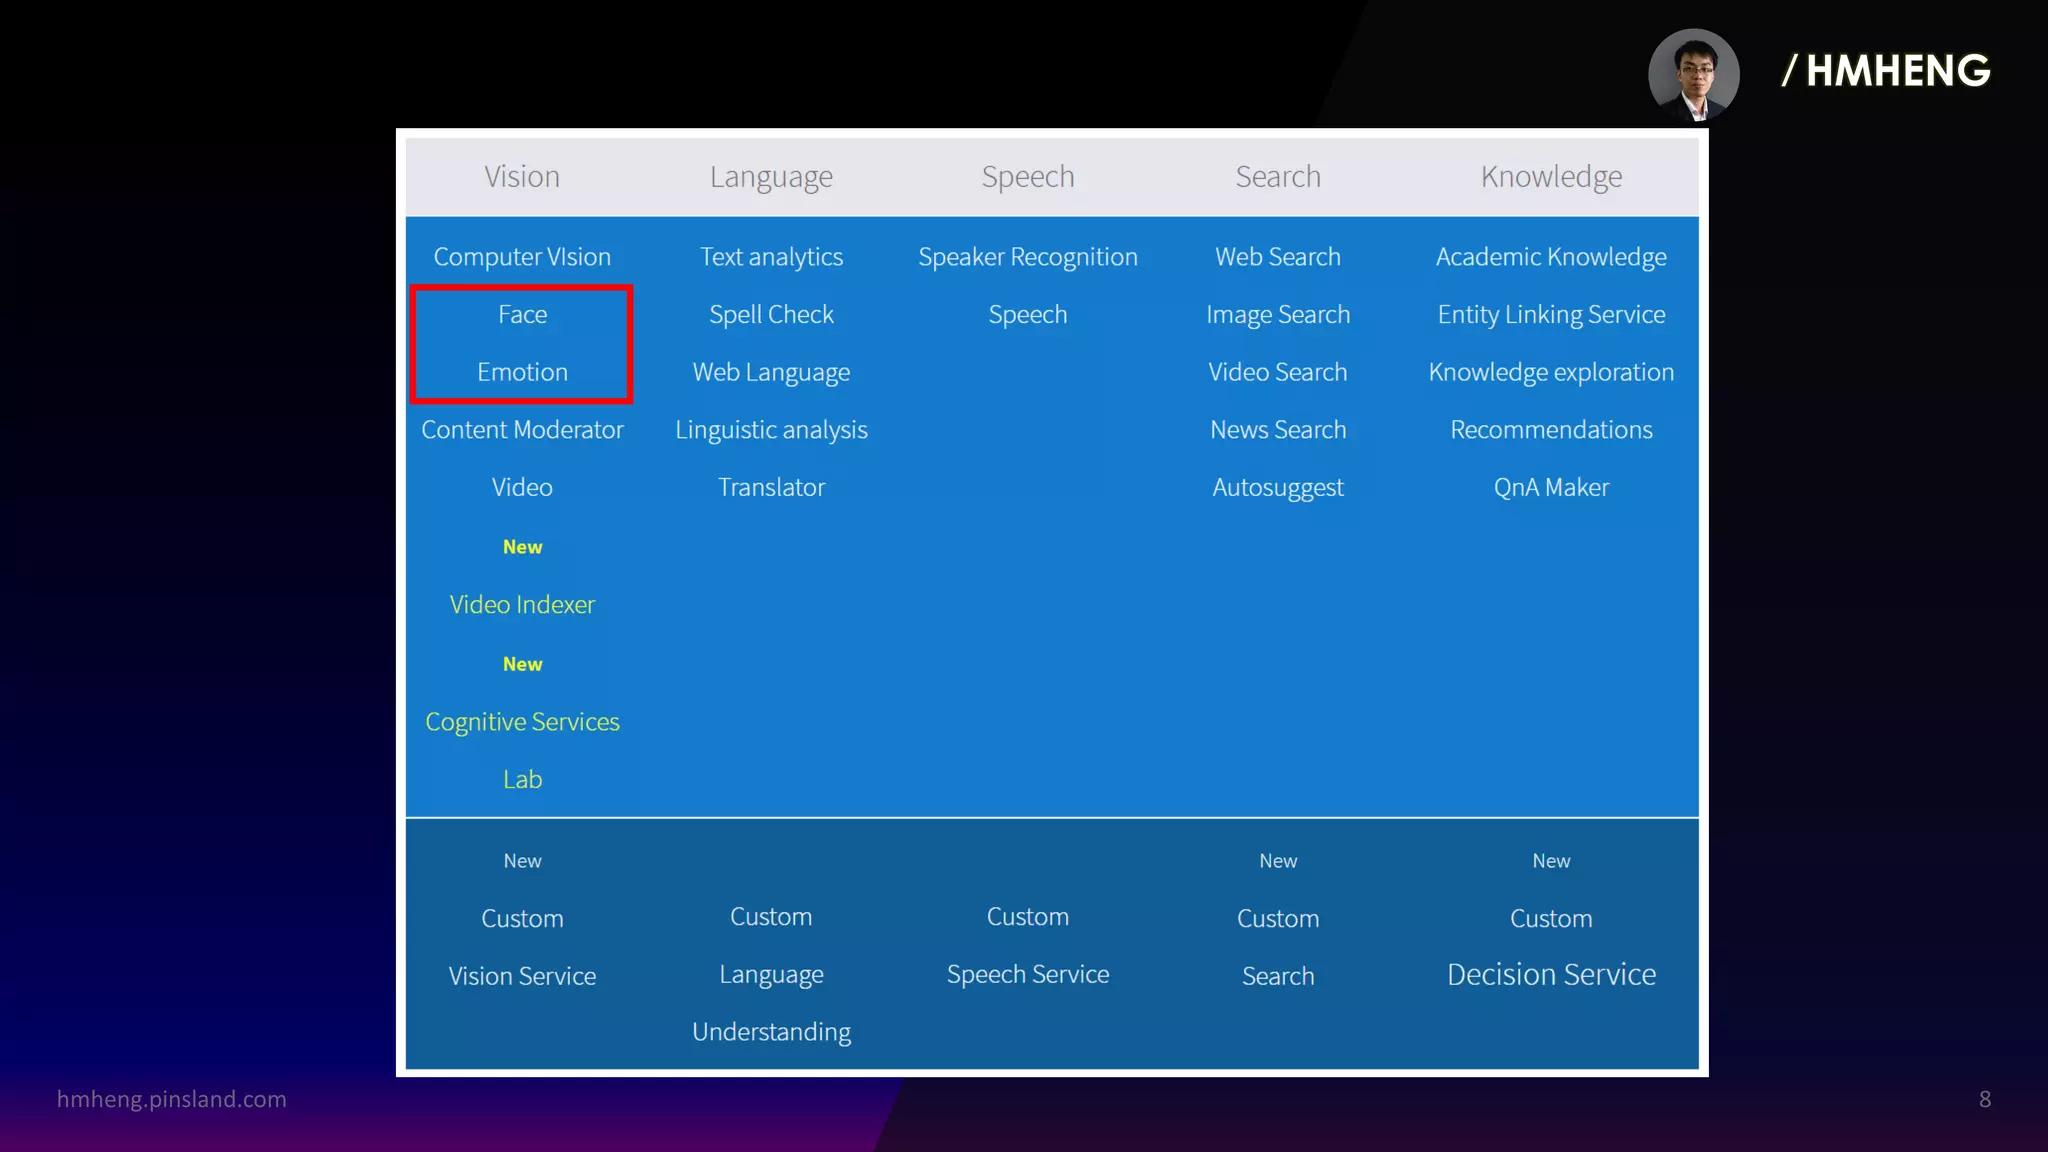Open the Knowledge category header
The image size is (2048, 1152).
click(x=1551, y=177)
